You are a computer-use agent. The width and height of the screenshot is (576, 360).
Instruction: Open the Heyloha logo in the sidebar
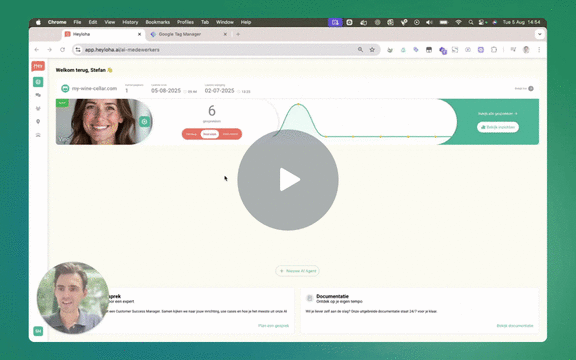pos(38,66)
